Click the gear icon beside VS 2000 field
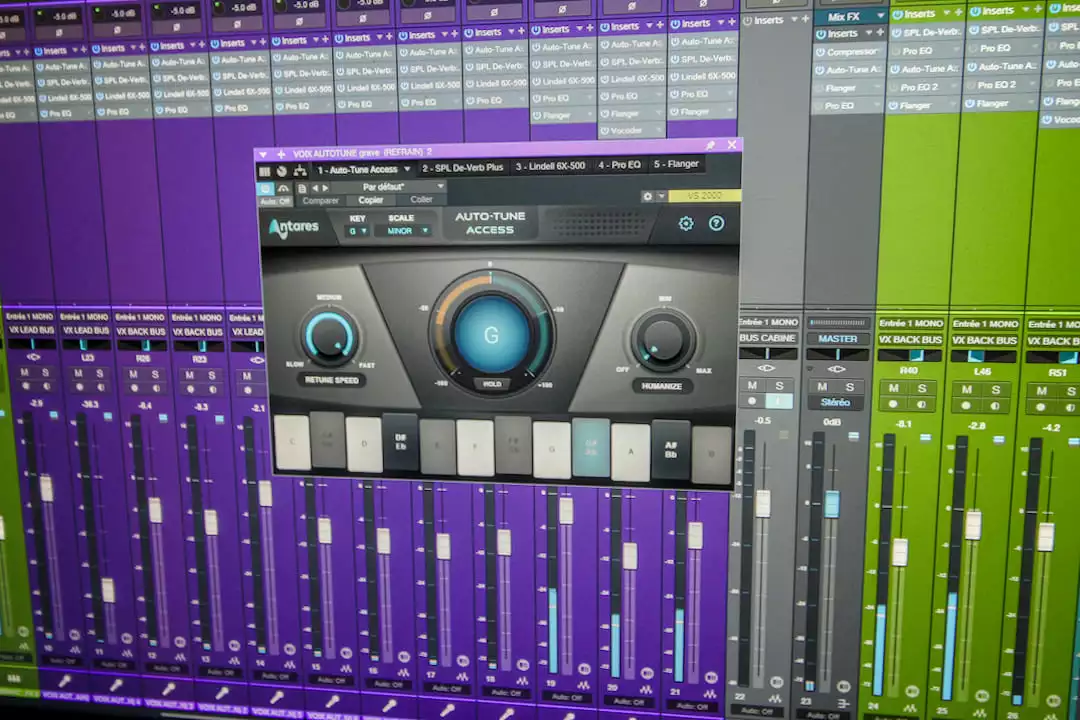 647,196
